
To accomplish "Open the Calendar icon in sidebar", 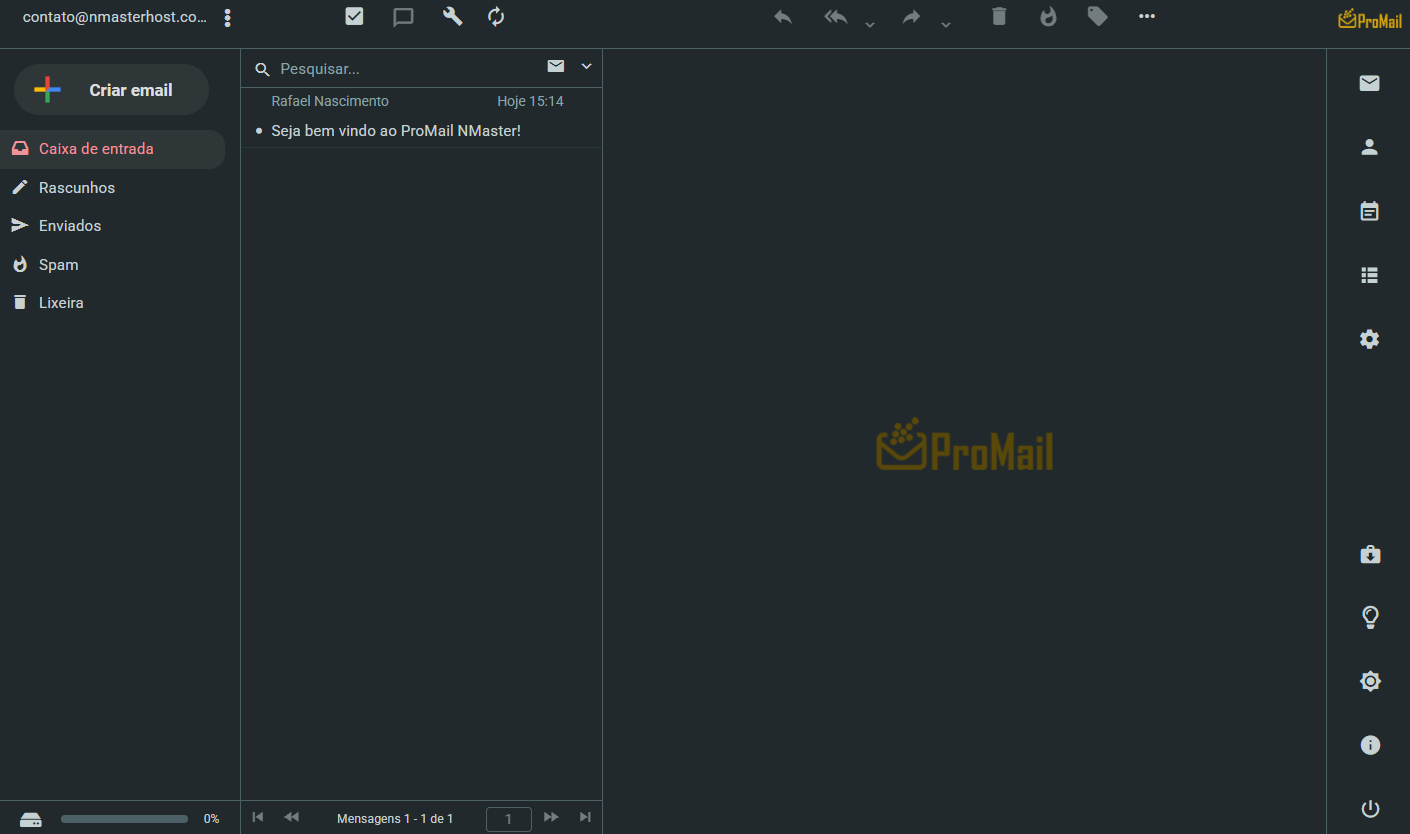I will [x=1370, y=211].
